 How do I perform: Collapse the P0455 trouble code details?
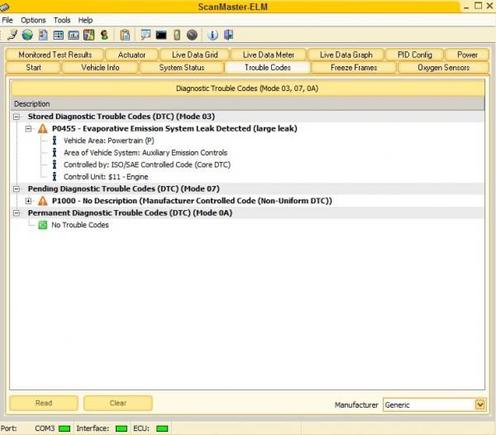coord(29,129)
